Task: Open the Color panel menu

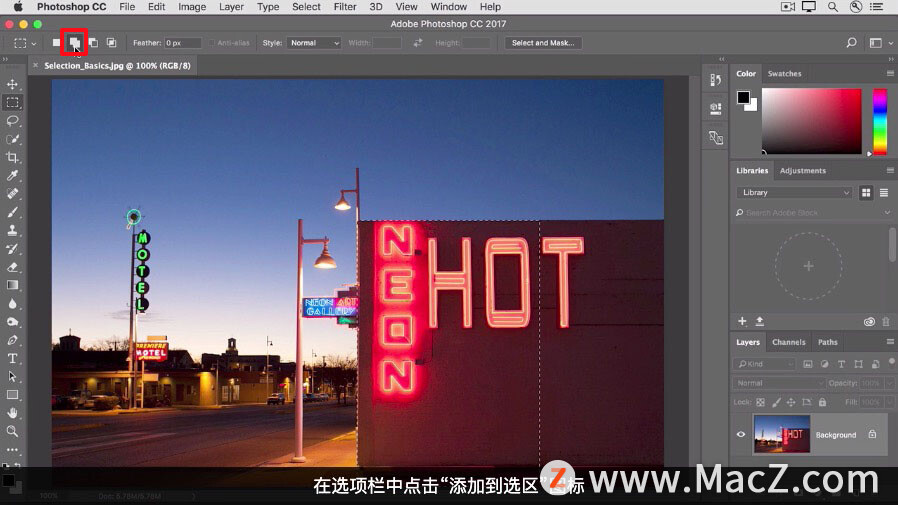Action: coord(890,73)
